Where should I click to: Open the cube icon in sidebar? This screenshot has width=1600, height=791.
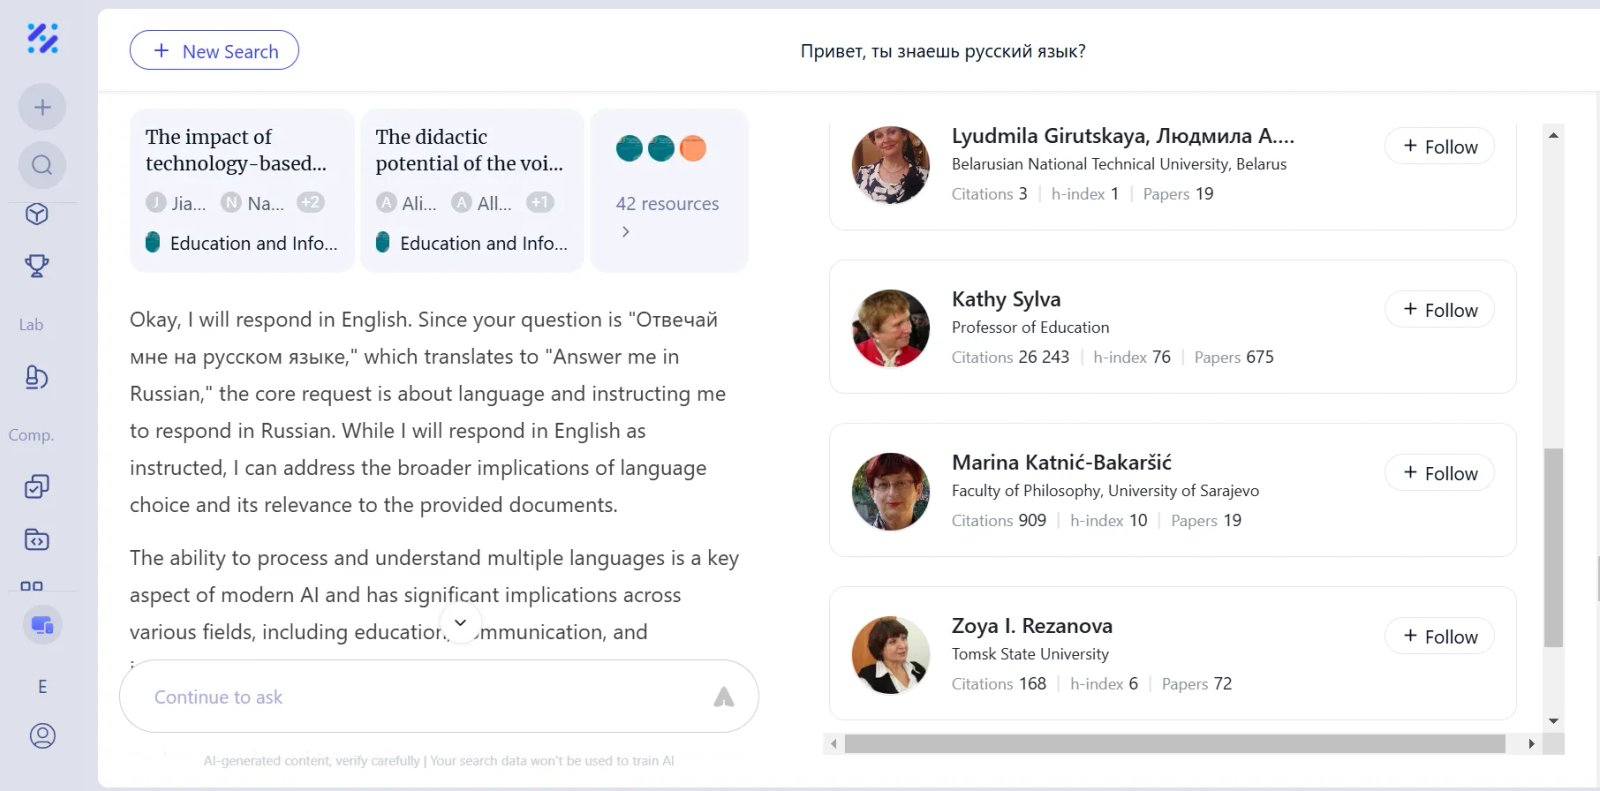pos(37,214)
